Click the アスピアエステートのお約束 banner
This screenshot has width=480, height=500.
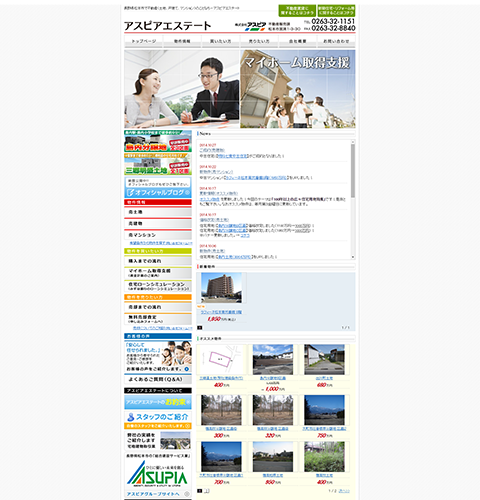click(158, 402)
